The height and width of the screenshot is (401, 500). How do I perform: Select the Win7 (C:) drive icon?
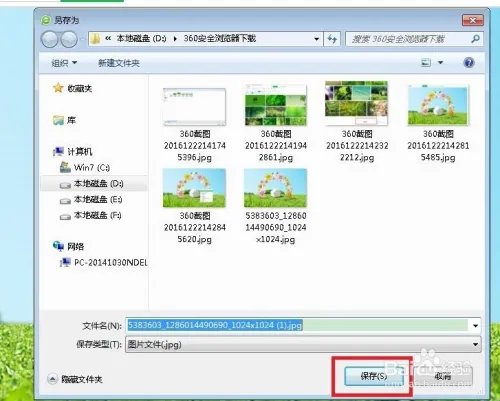click(x=65, y=167)
